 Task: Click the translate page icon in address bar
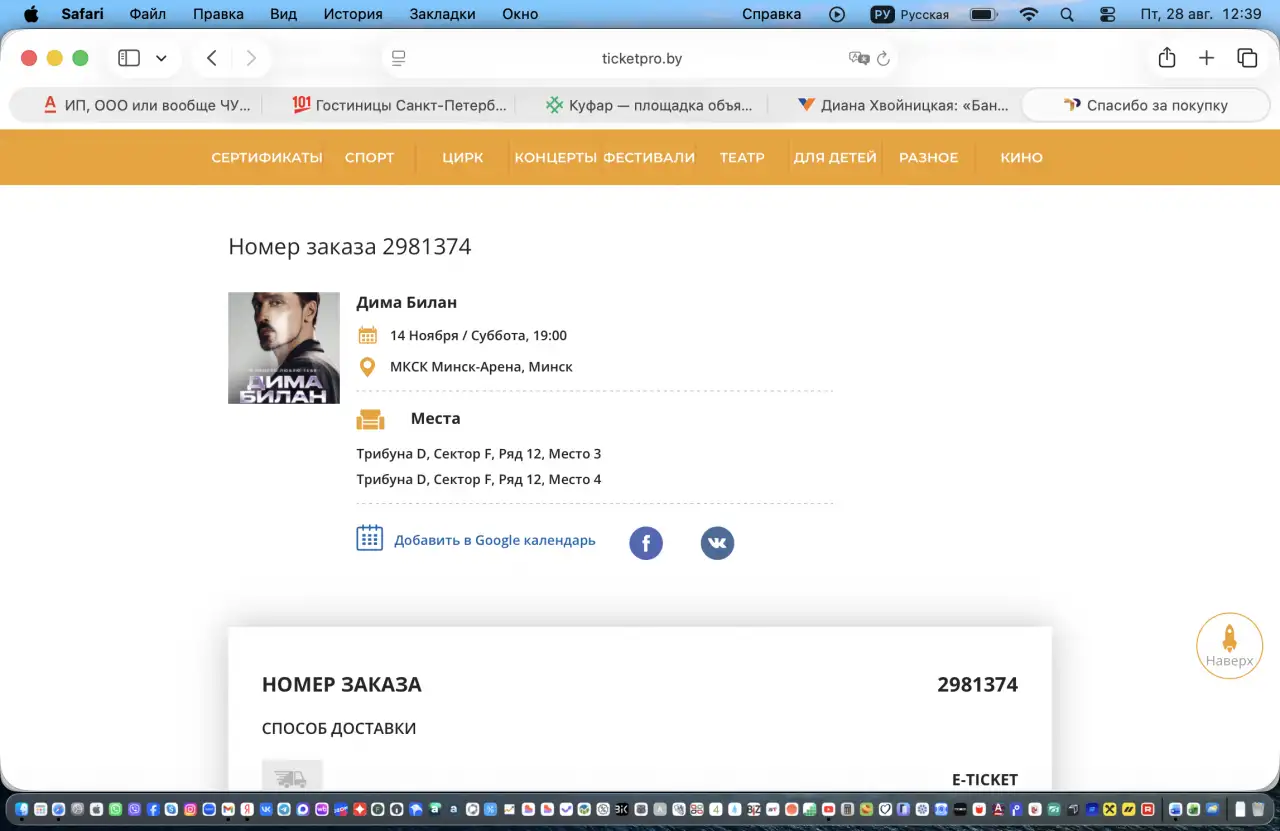[858, 58]
